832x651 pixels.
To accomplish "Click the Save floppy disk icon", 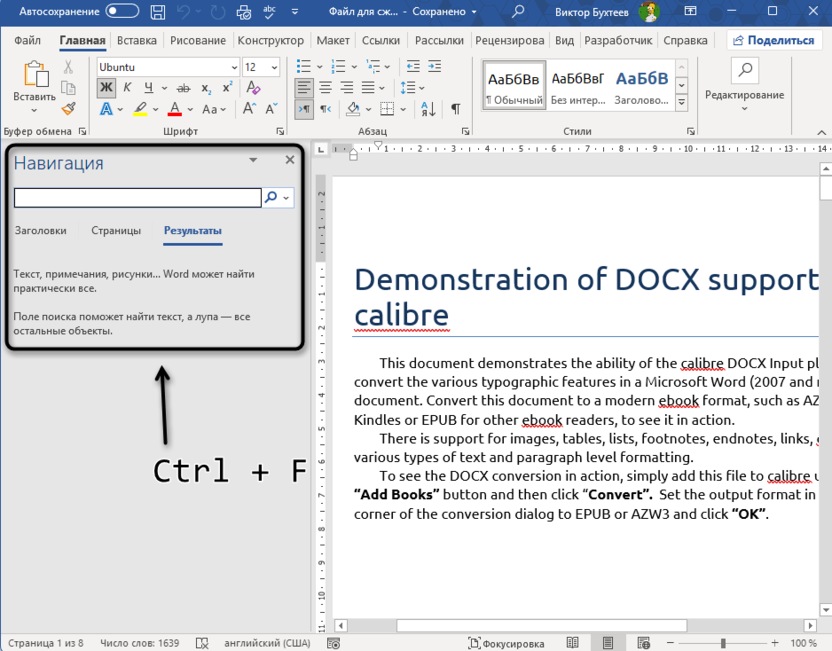I will pyautogui.click(x=158, y=12).
